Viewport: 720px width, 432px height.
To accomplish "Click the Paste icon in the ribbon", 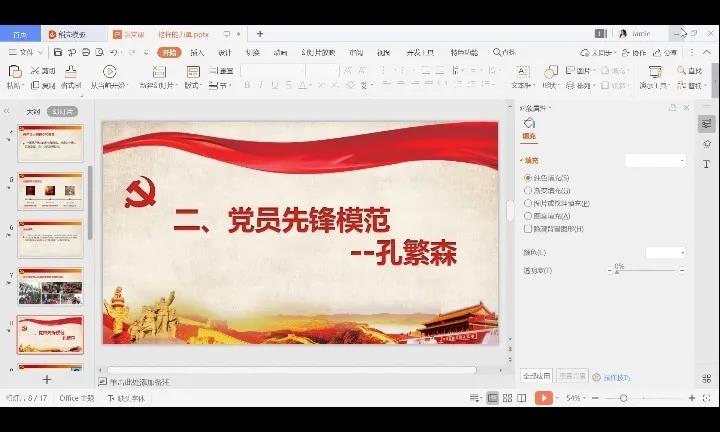I will 14,72.
